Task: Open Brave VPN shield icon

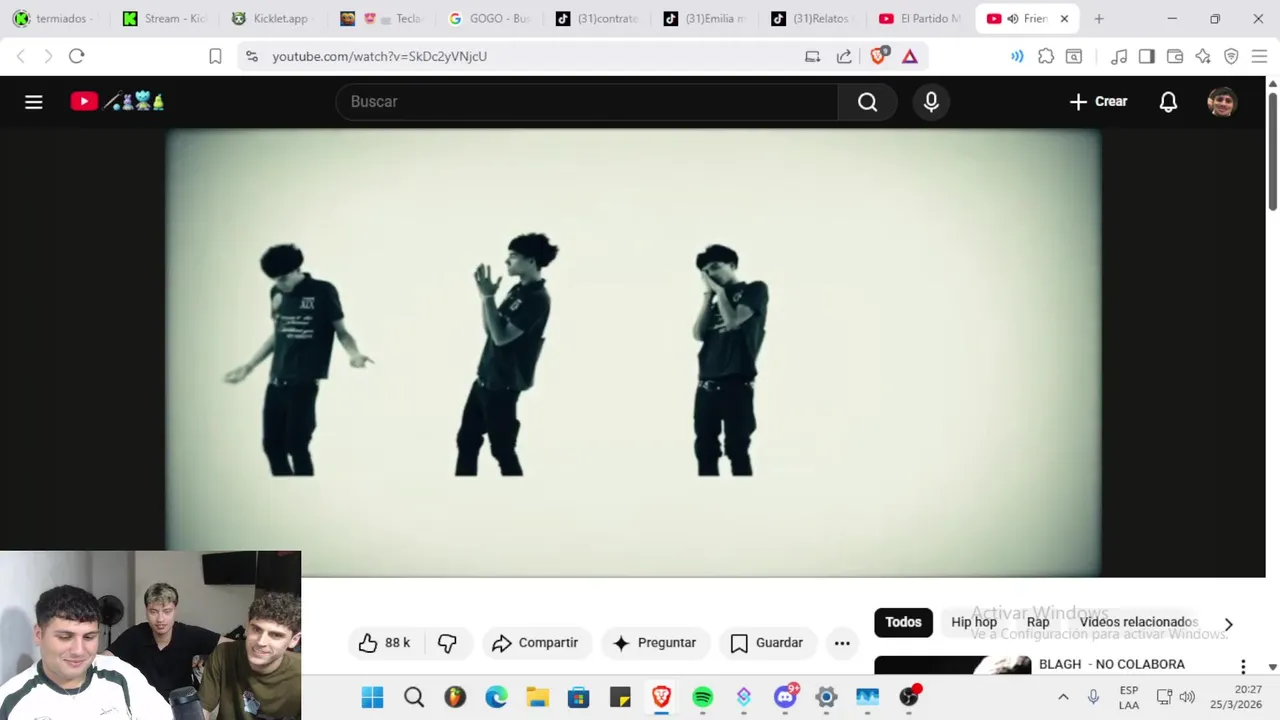Action: [1231, 56]
